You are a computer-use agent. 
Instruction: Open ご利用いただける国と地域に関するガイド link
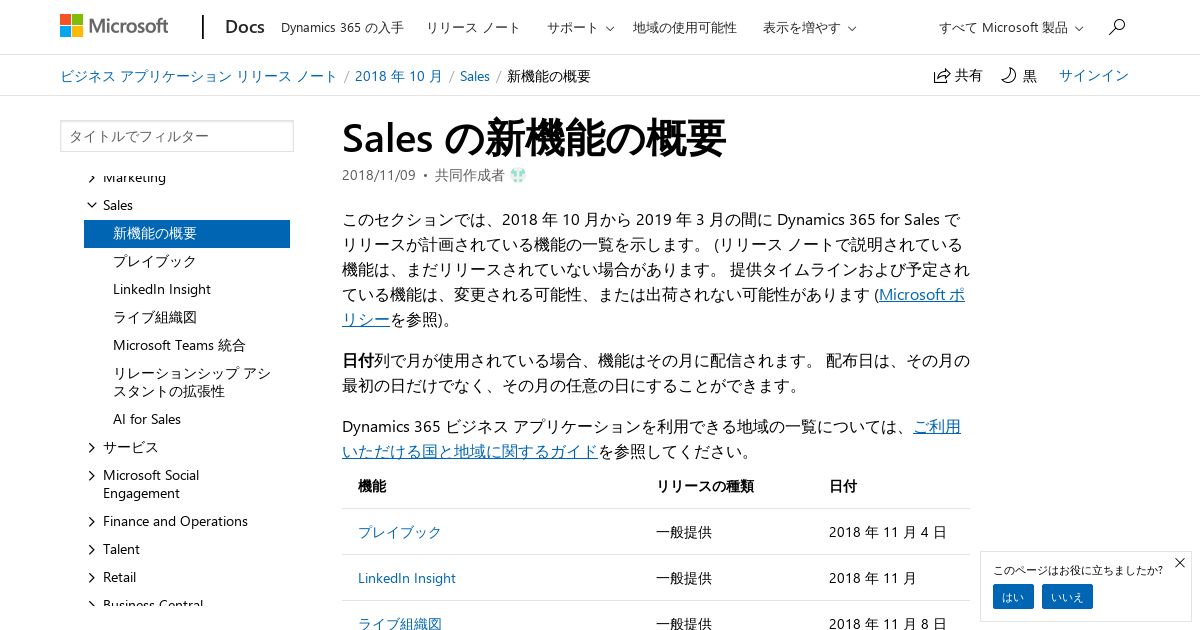click(x=470, y=452)
